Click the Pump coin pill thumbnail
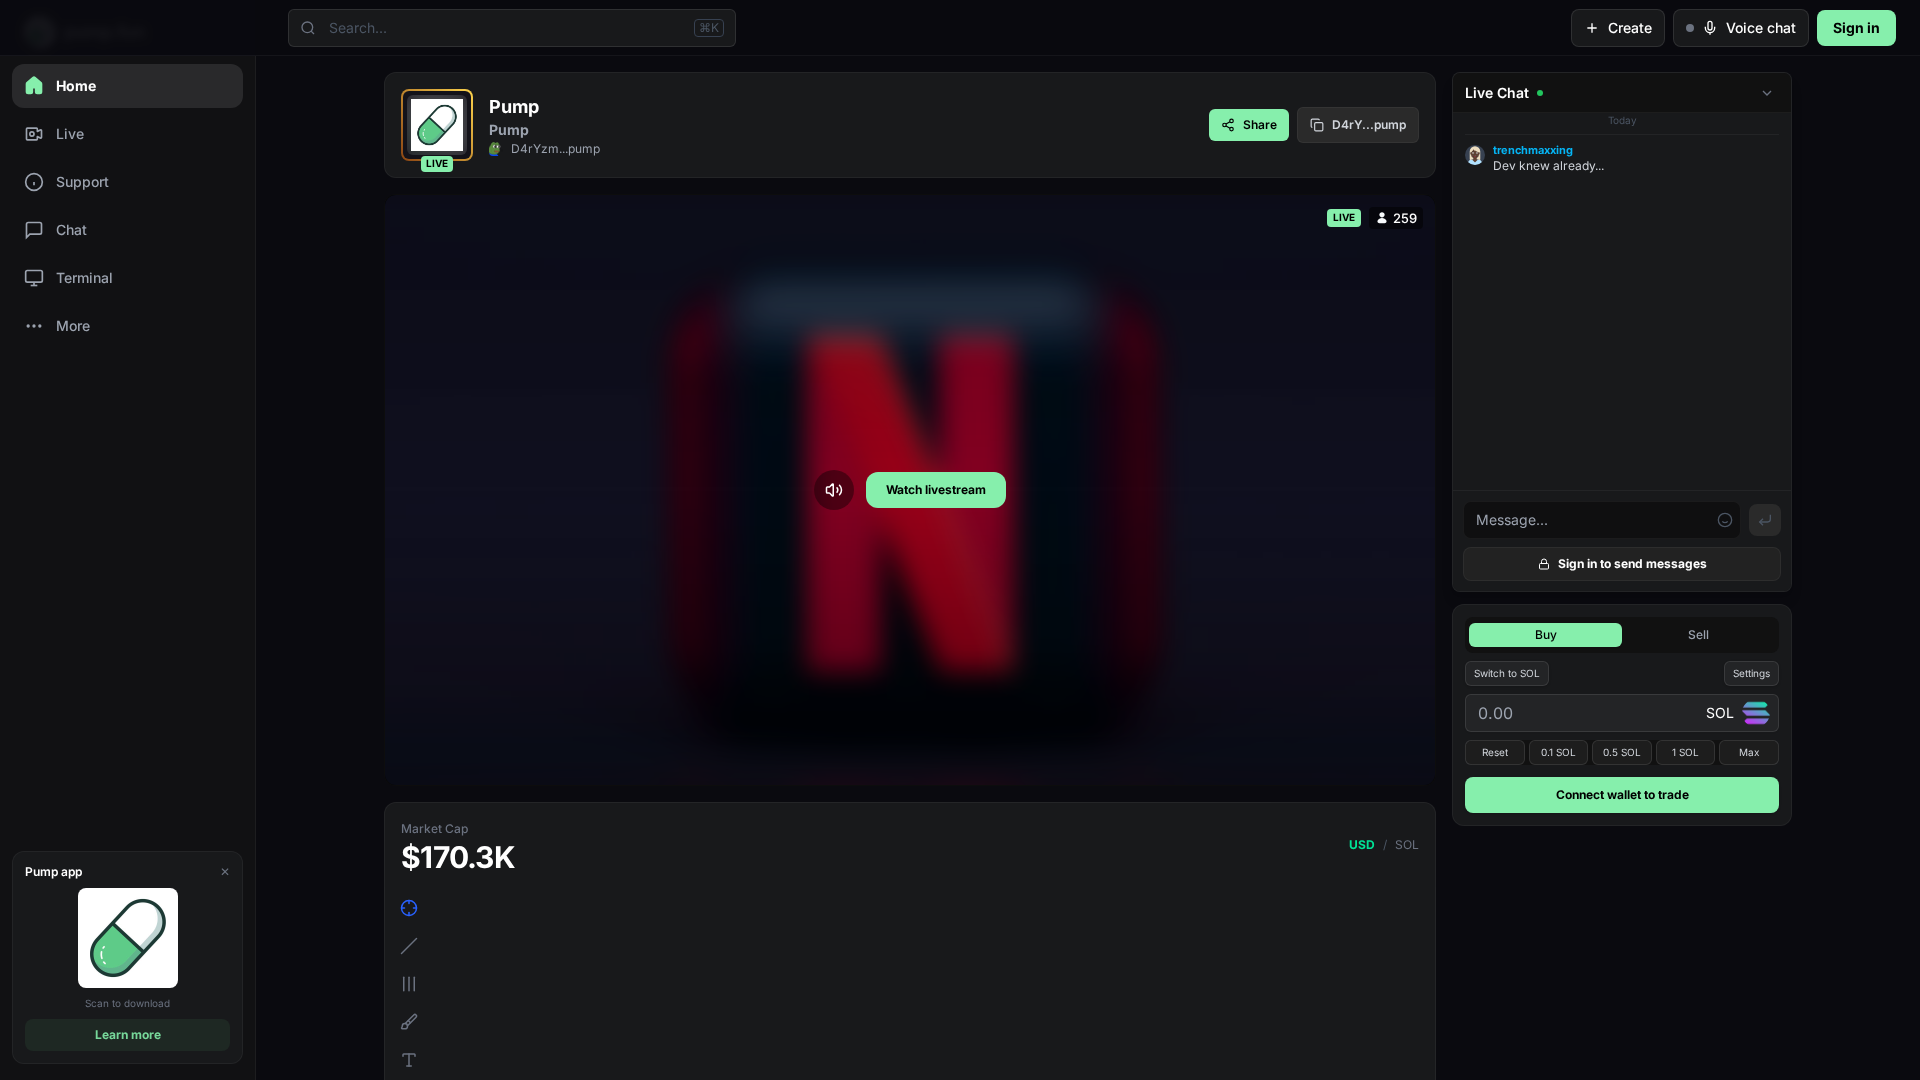Image resolution: width=1920 pixels, height=1080 pixels. (x=437, y=125)
